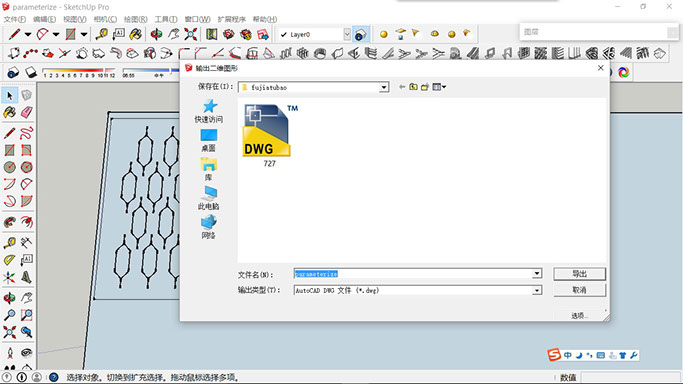Viewport: 683px width, 384px height.
Task: Select the 727 DWG file thumbnail
Action: point(270,135)
